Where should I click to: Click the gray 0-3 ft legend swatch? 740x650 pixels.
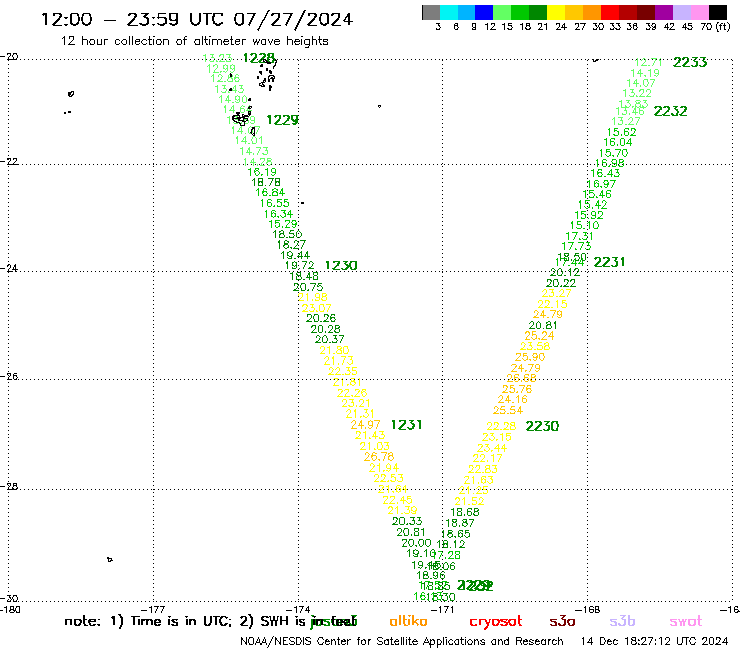point(431,12)
